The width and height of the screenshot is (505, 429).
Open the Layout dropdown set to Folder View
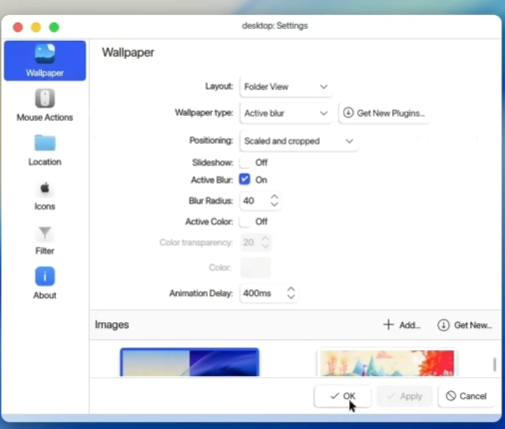[286, 87]
